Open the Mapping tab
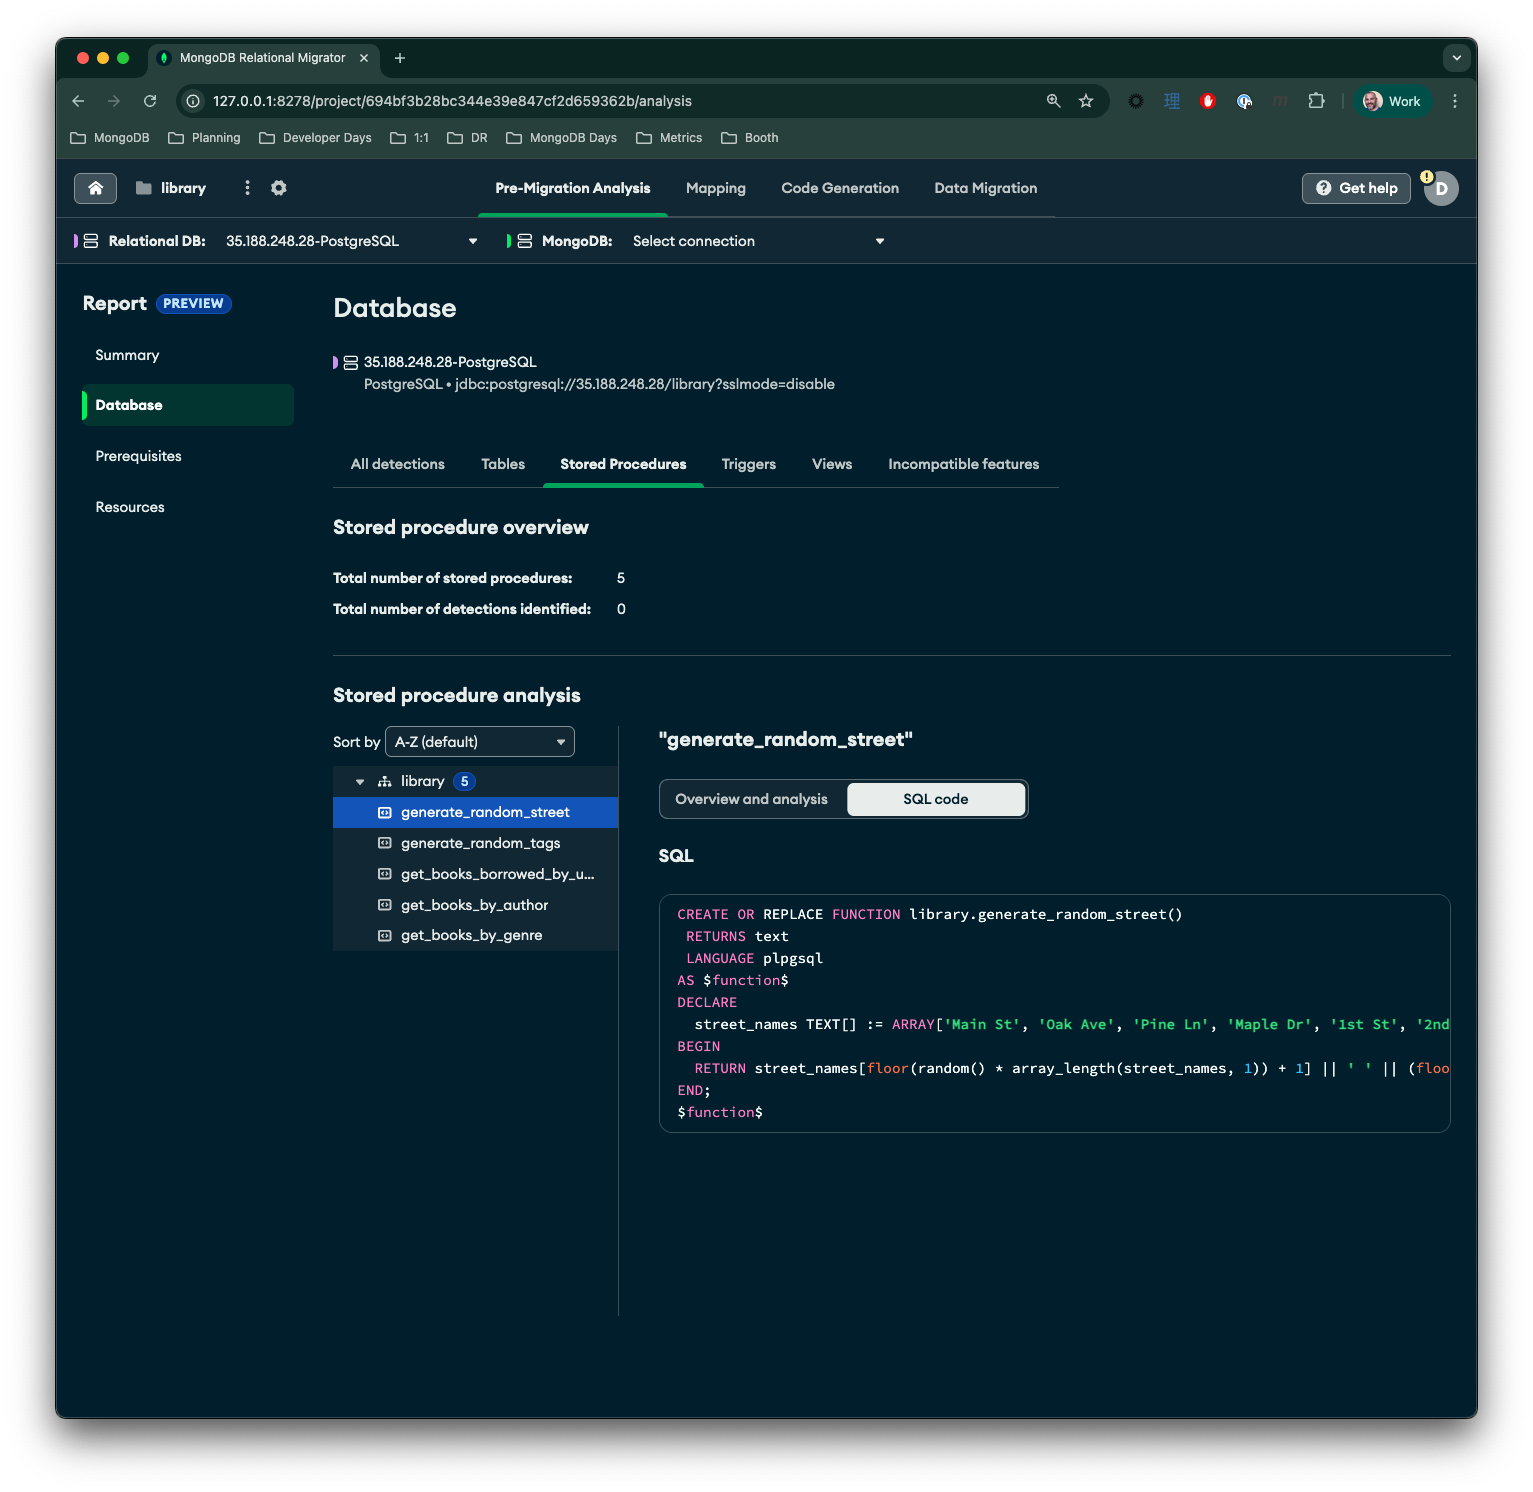The height and width of the screenshot is (1492, 1533). point(715,188)
